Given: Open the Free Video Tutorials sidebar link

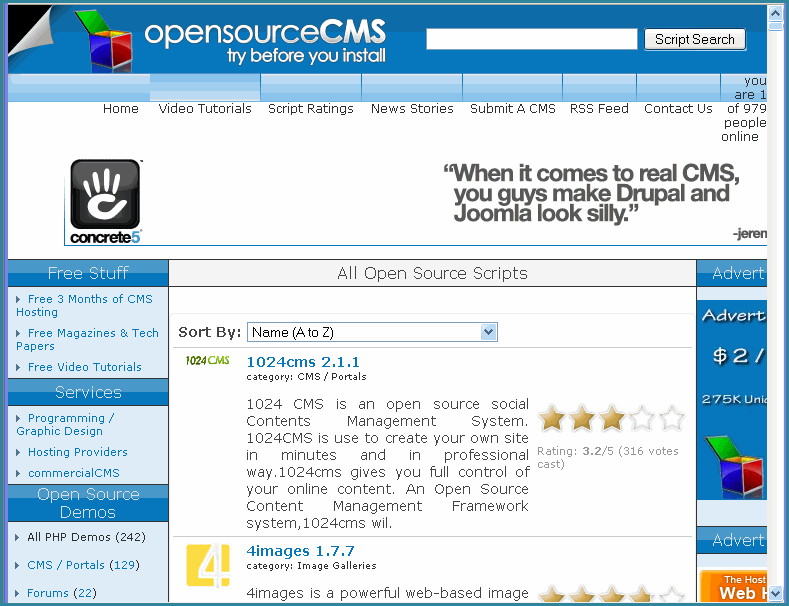Looking at the screenshot, I should pyautogui.click(x=85, y=367).
